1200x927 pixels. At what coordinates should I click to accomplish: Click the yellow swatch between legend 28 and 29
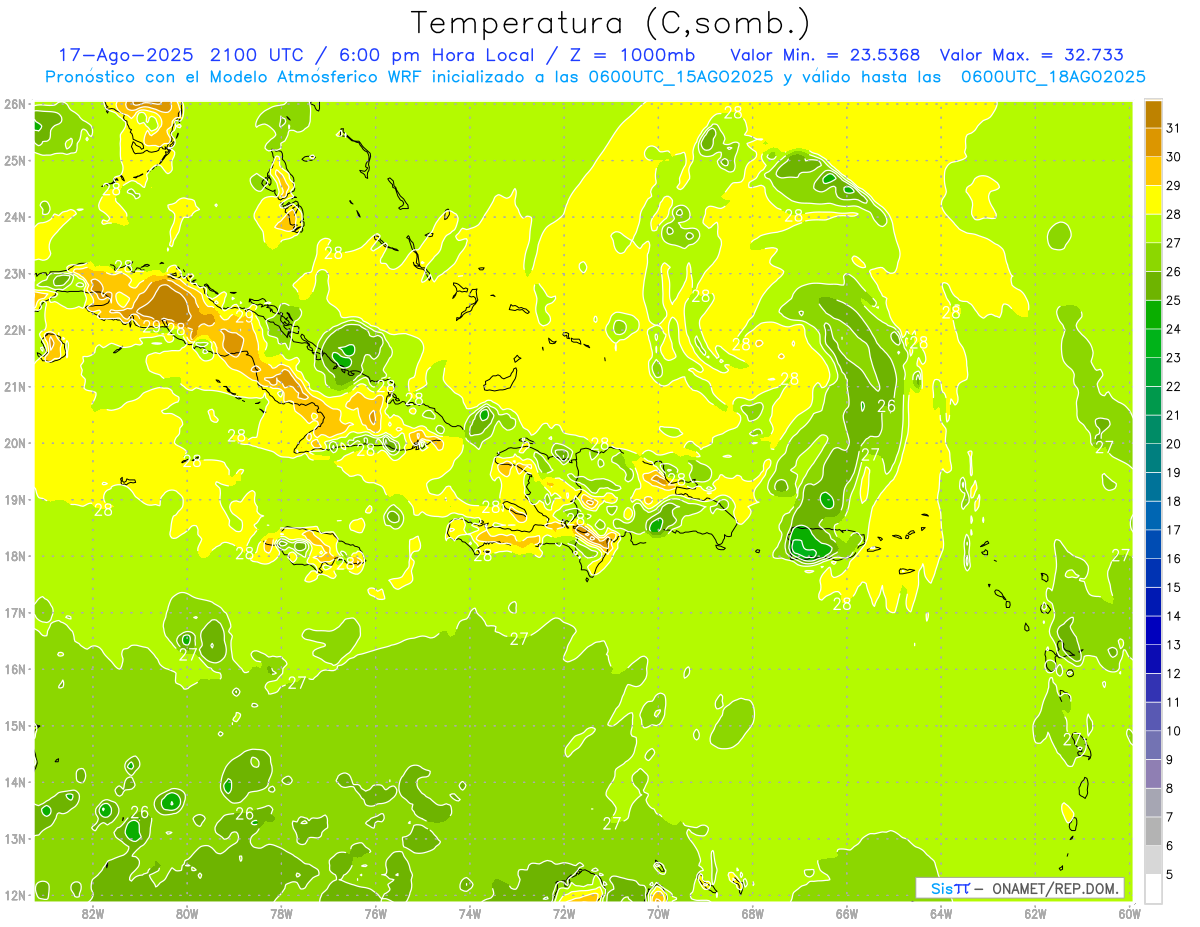1153,200
